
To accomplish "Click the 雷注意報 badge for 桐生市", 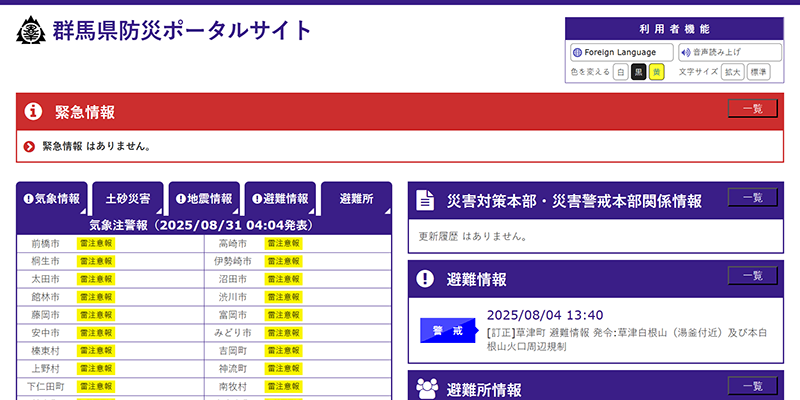I will coord(96,261).
